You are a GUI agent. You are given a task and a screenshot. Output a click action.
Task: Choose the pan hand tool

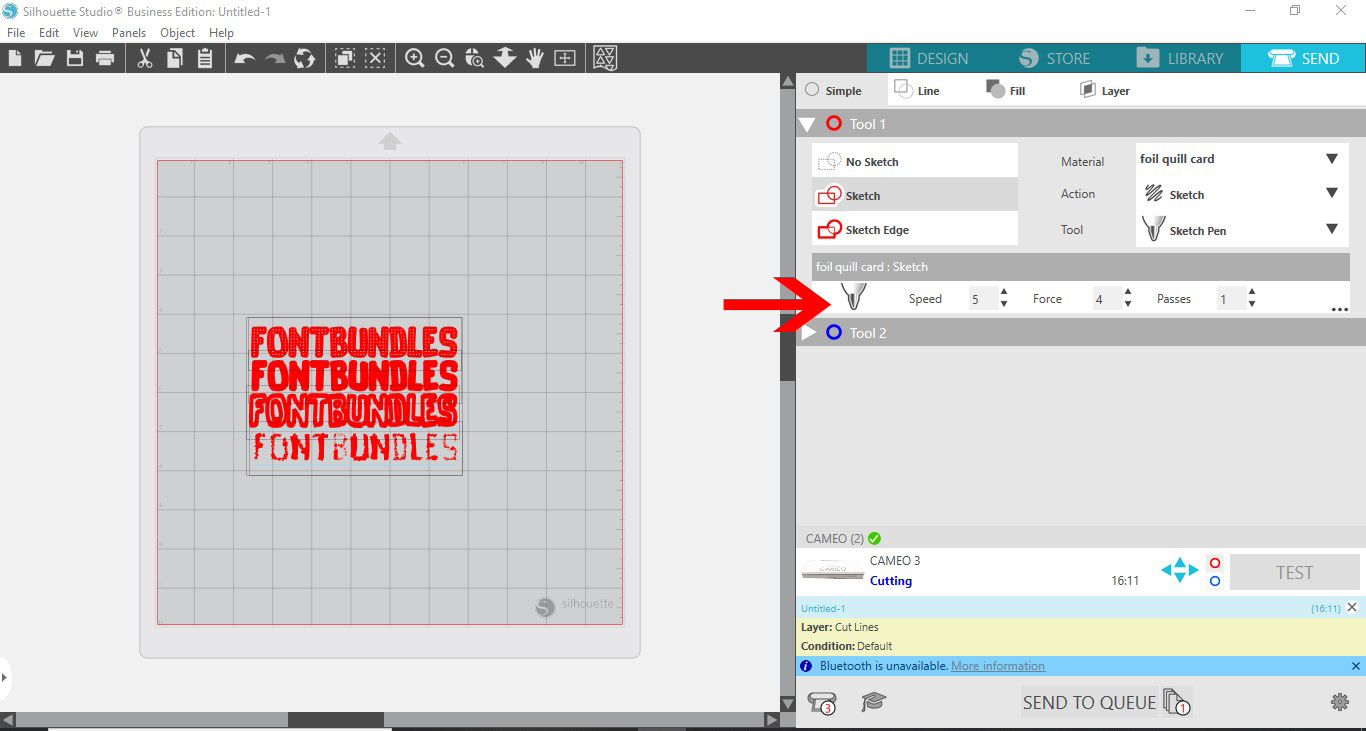click(x=535, y=58)
